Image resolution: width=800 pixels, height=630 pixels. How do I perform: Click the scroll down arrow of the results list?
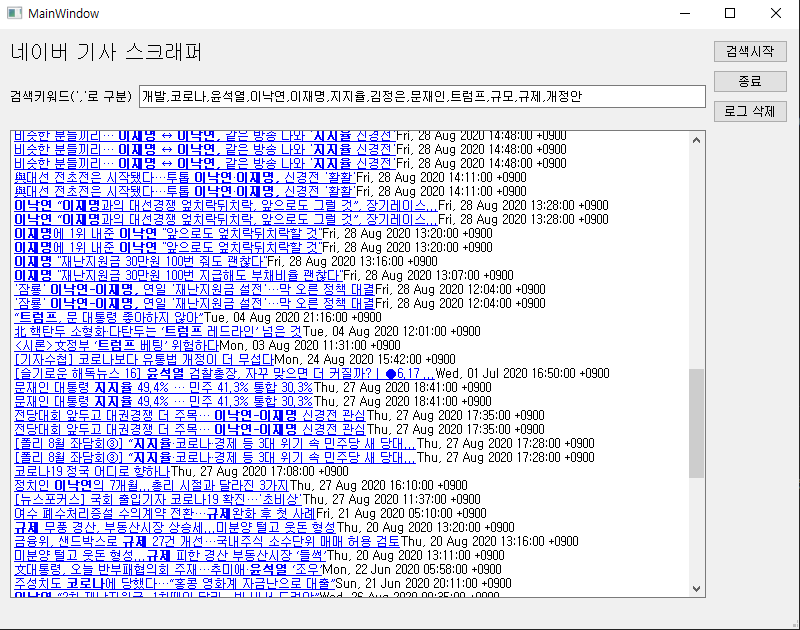pos(696,589)
